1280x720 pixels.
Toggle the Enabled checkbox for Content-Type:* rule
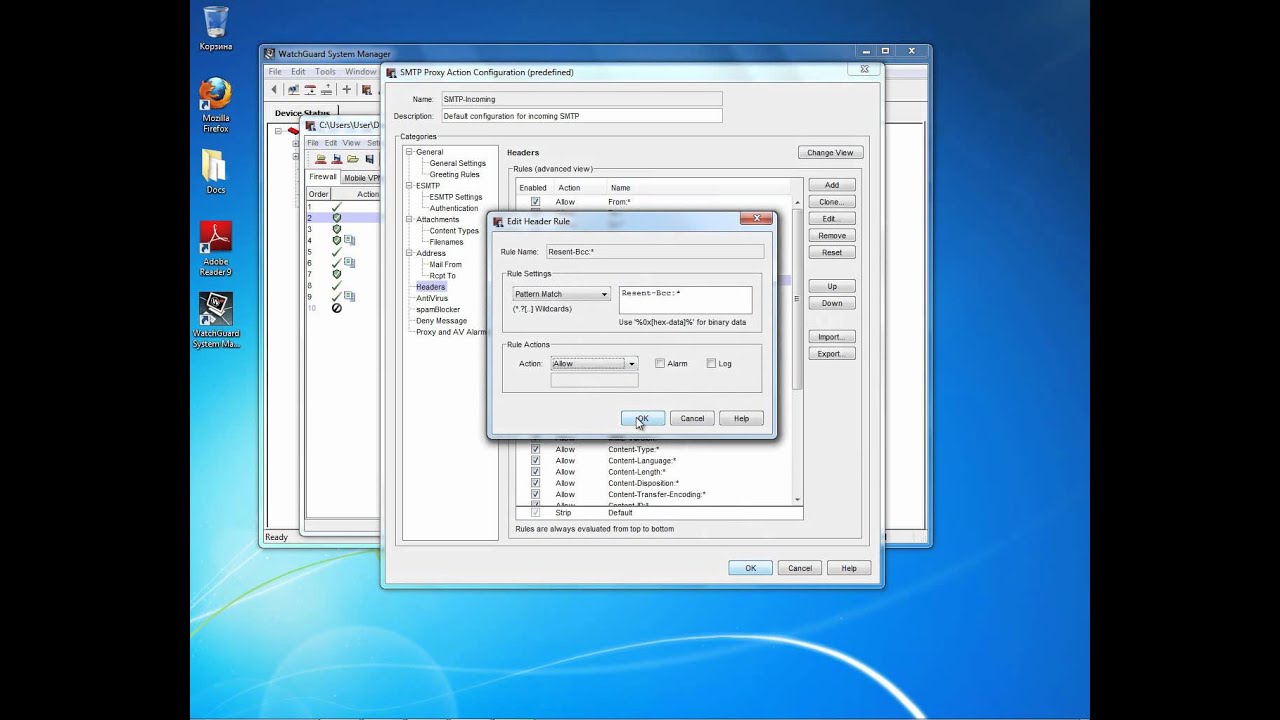pos(535,449)
